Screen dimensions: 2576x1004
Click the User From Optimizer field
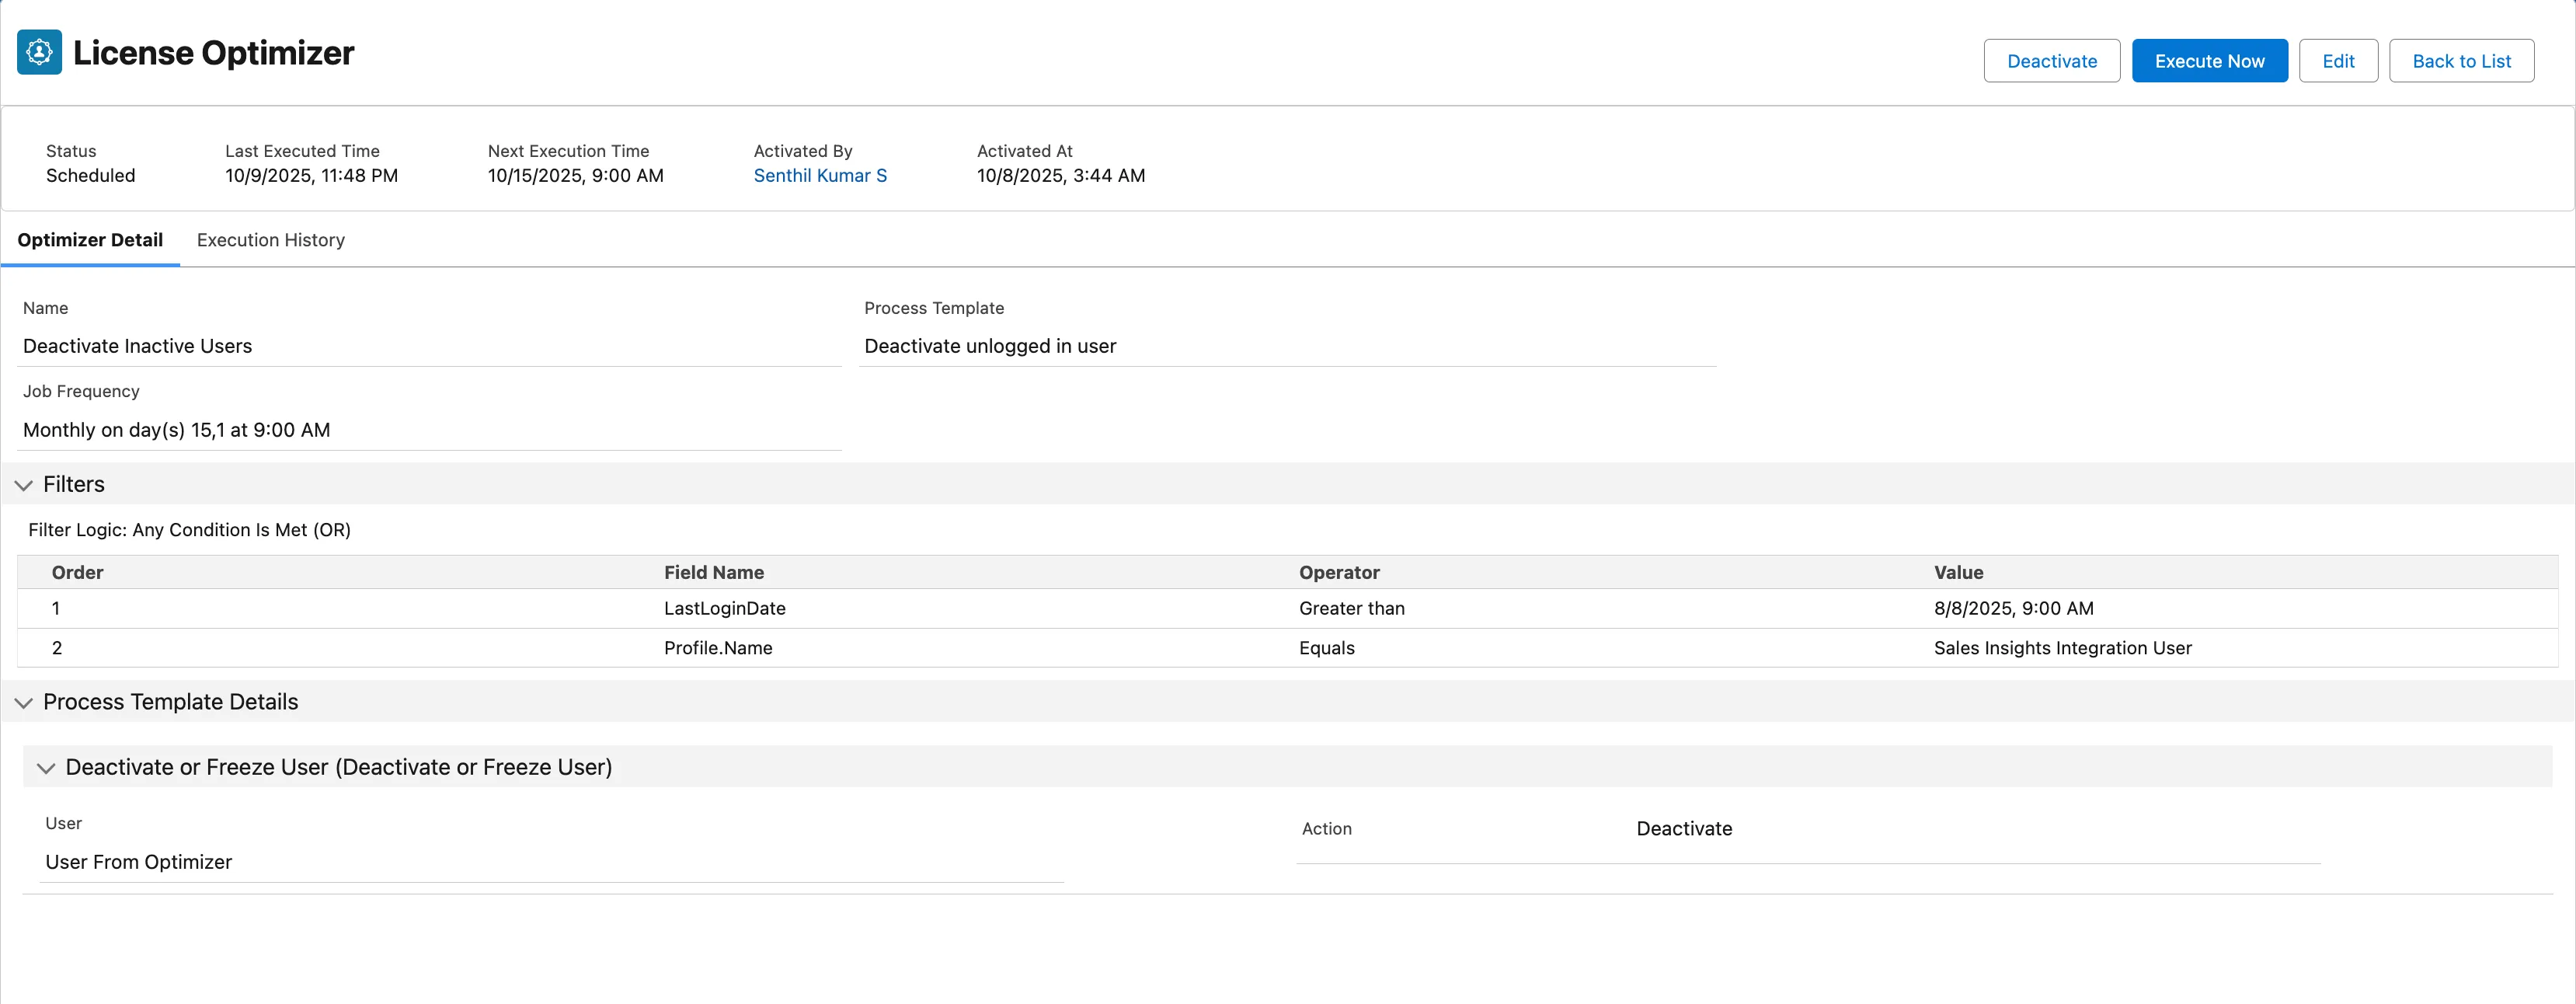[138, 862]
